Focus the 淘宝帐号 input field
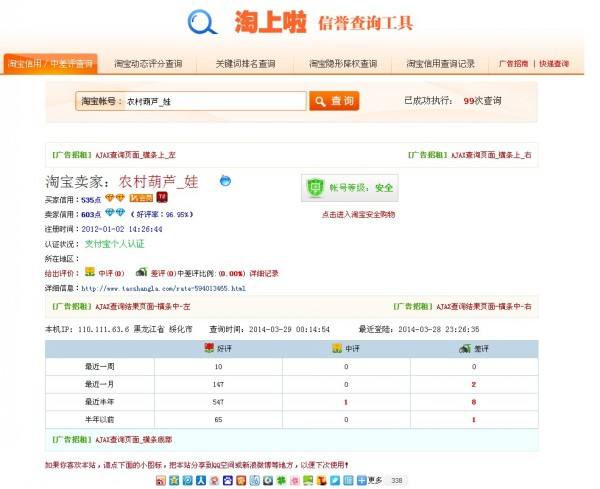 pyautogui.click(x=215, y=101)
